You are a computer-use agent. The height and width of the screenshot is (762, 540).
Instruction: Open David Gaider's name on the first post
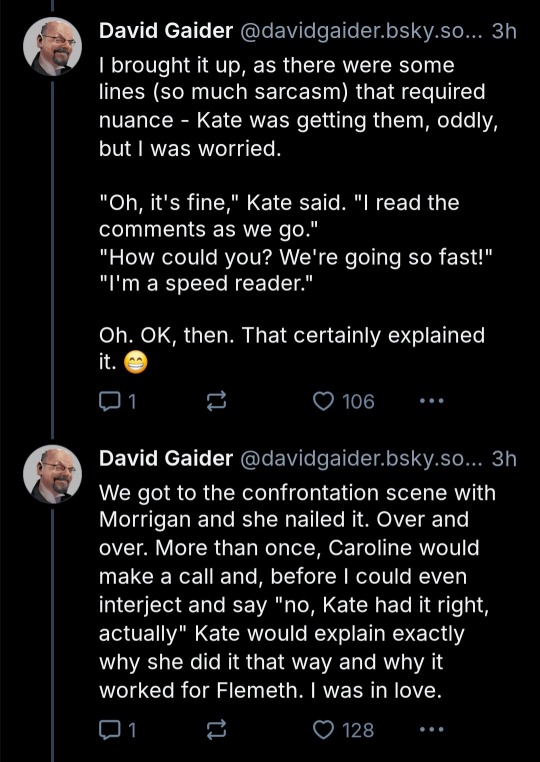click(166, 31)
